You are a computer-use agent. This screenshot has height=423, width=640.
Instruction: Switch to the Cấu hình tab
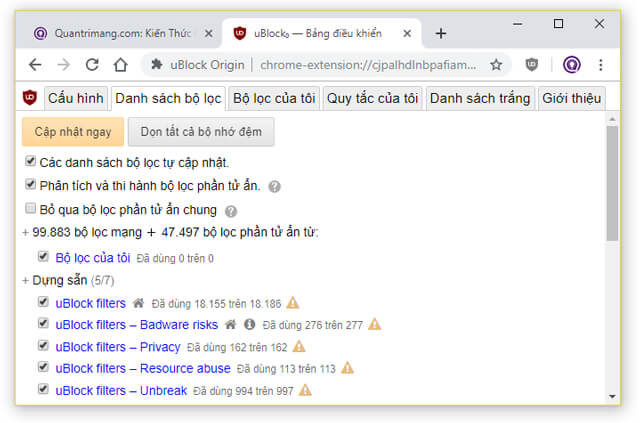76,98
